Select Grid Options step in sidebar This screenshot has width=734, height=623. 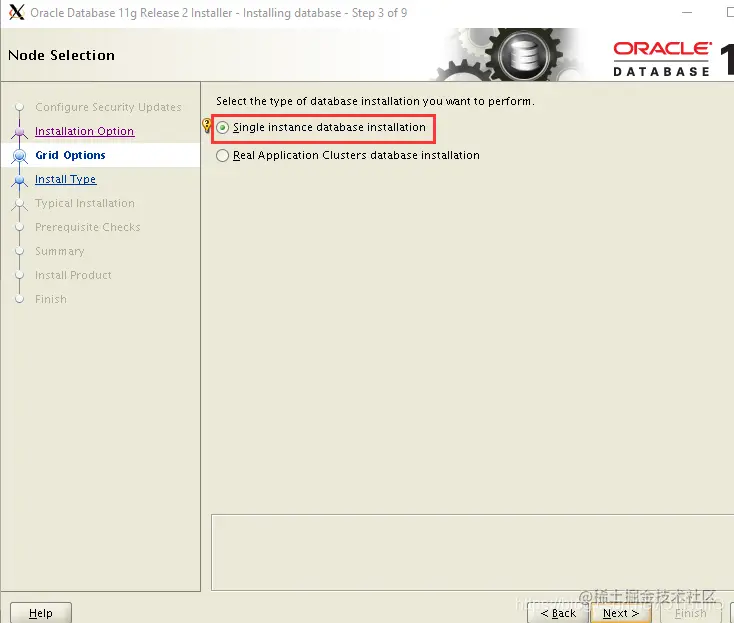pos(70,155)
